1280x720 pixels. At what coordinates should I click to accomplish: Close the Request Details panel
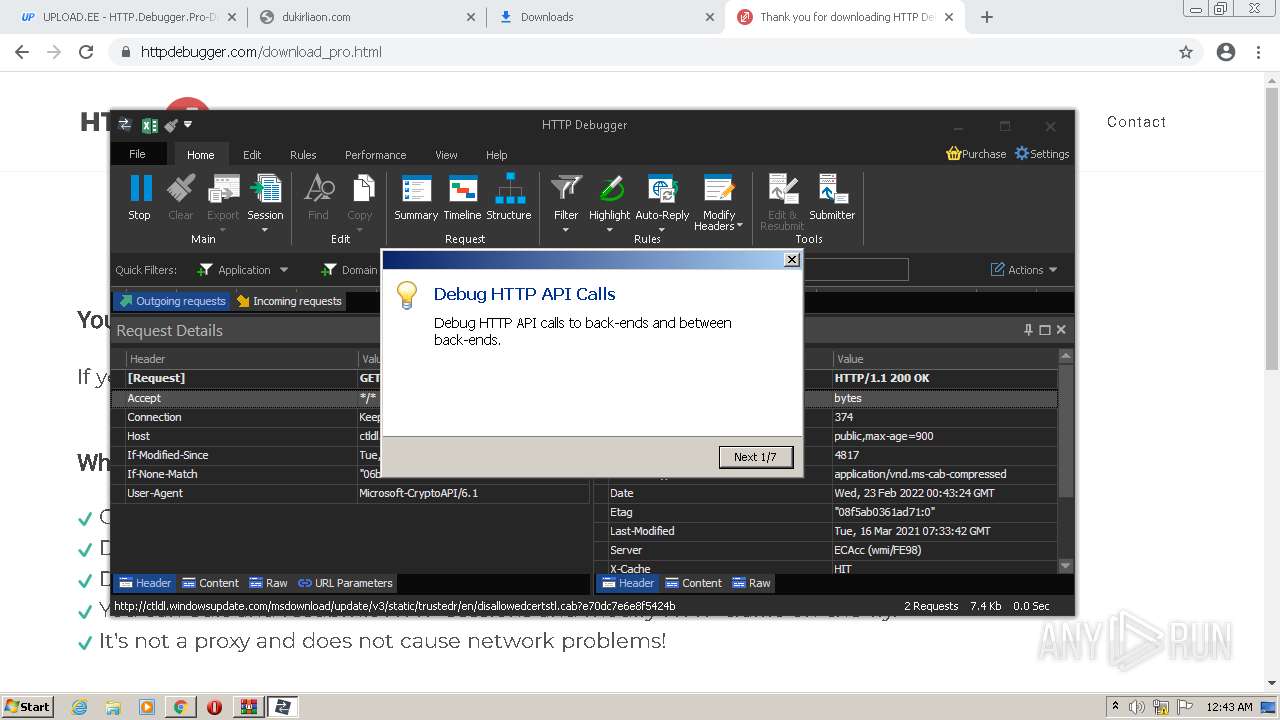pos(1061,330)
